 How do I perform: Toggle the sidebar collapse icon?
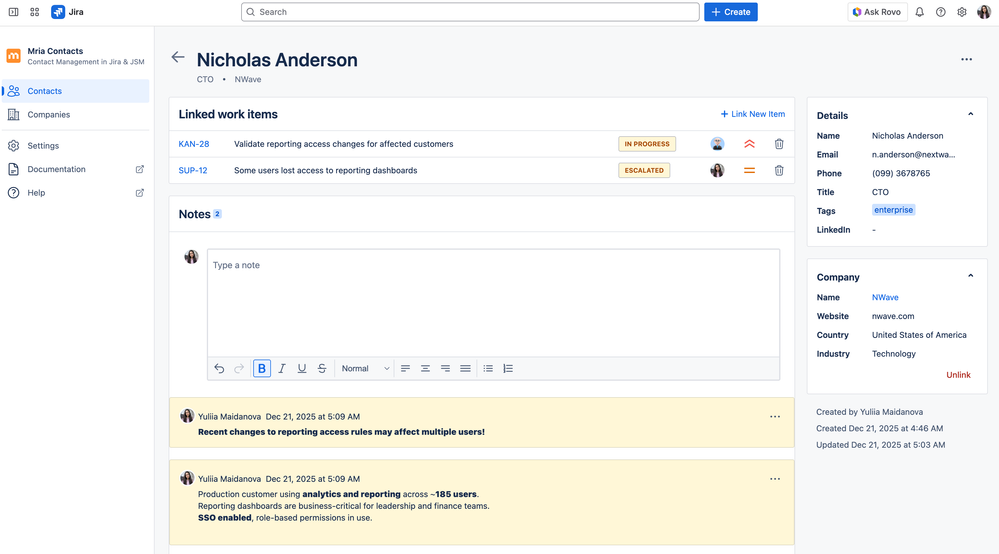pyautogui.click(x=13, y=12)
